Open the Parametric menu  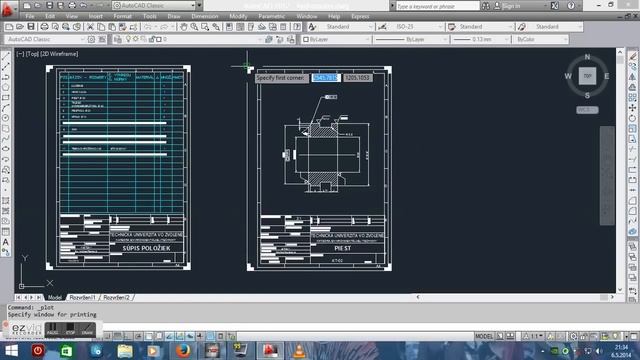point(271,16)
